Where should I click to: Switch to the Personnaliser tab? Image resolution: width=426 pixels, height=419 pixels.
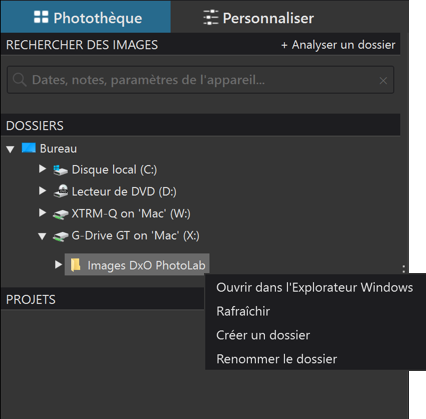click(259, 18)
